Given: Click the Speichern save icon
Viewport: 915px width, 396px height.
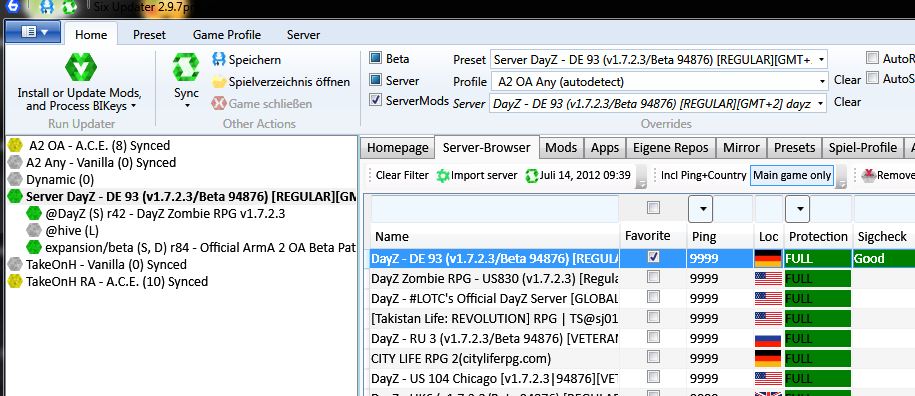Looking at the screenshot, I should pos(219,59).
